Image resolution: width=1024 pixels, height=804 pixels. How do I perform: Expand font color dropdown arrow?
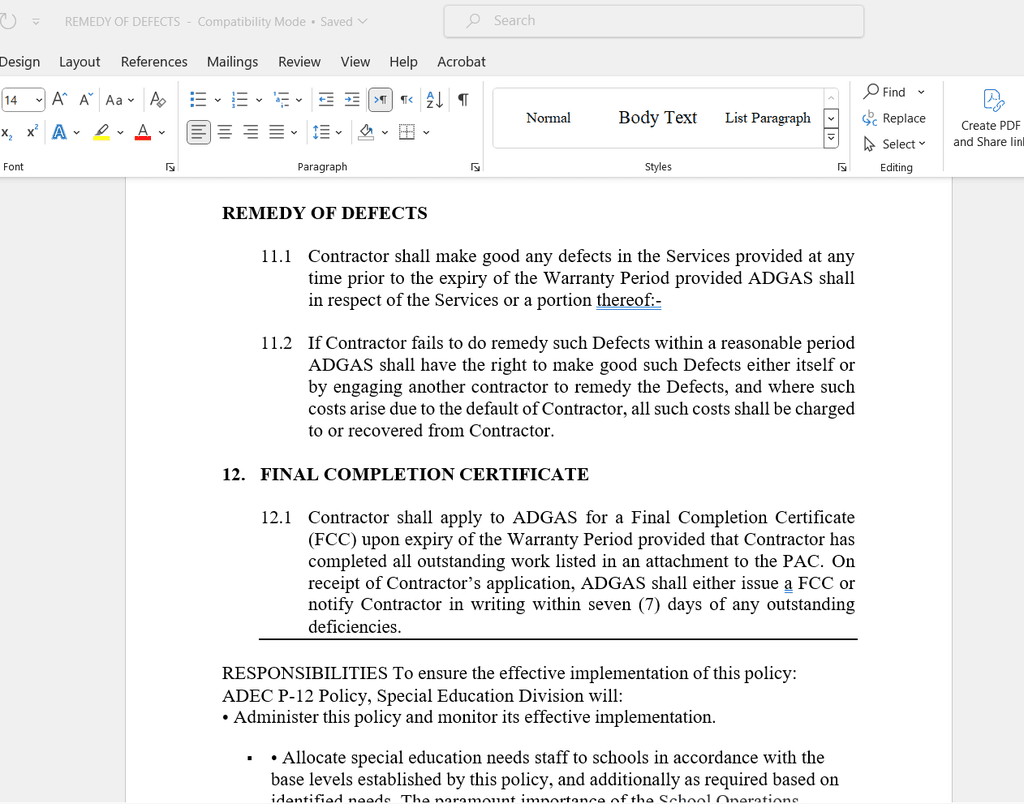[x=162, y=133]
